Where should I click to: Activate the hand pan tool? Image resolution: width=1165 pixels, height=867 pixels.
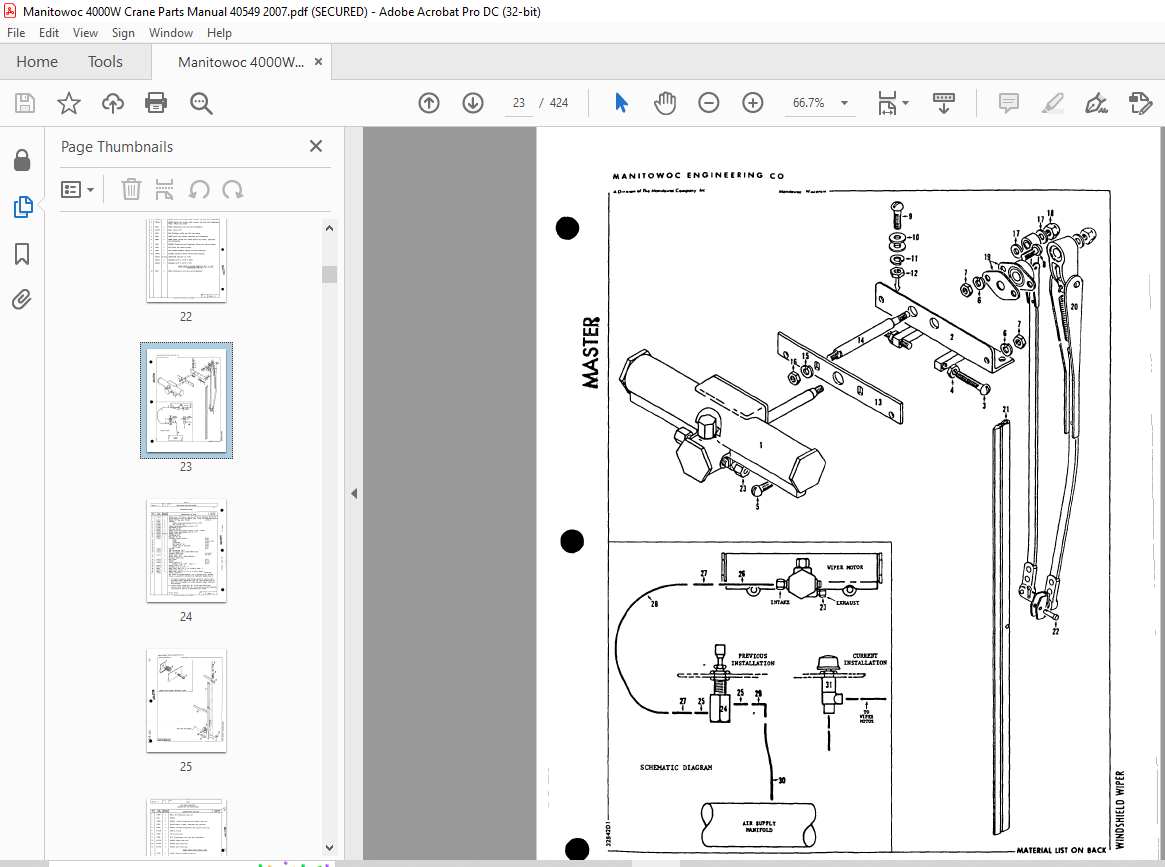(665, 103)
